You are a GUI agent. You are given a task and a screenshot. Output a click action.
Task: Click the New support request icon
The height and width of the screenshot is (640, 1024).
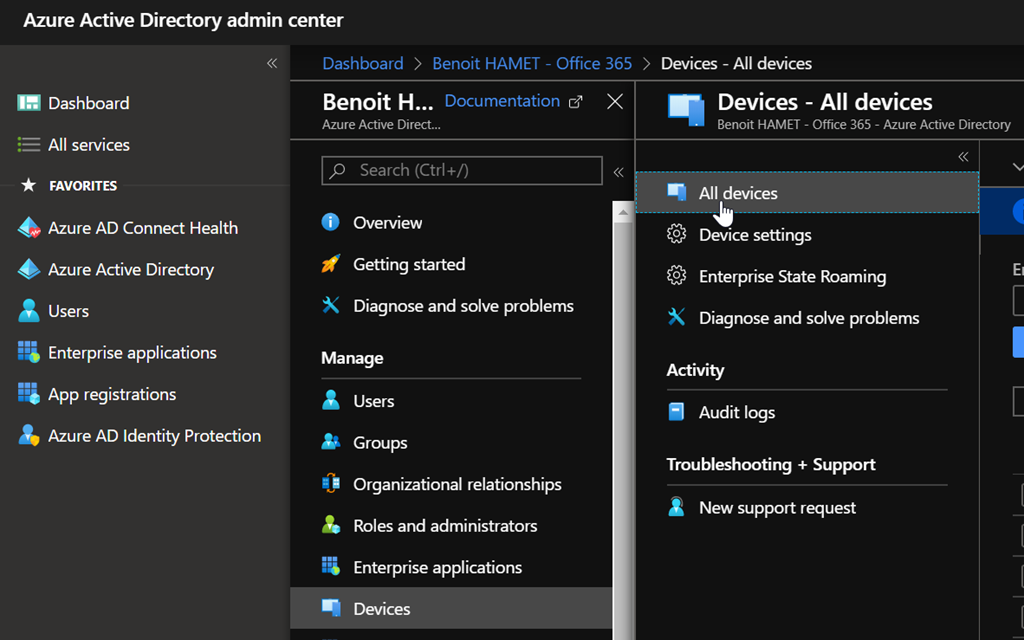coord(677,508)
